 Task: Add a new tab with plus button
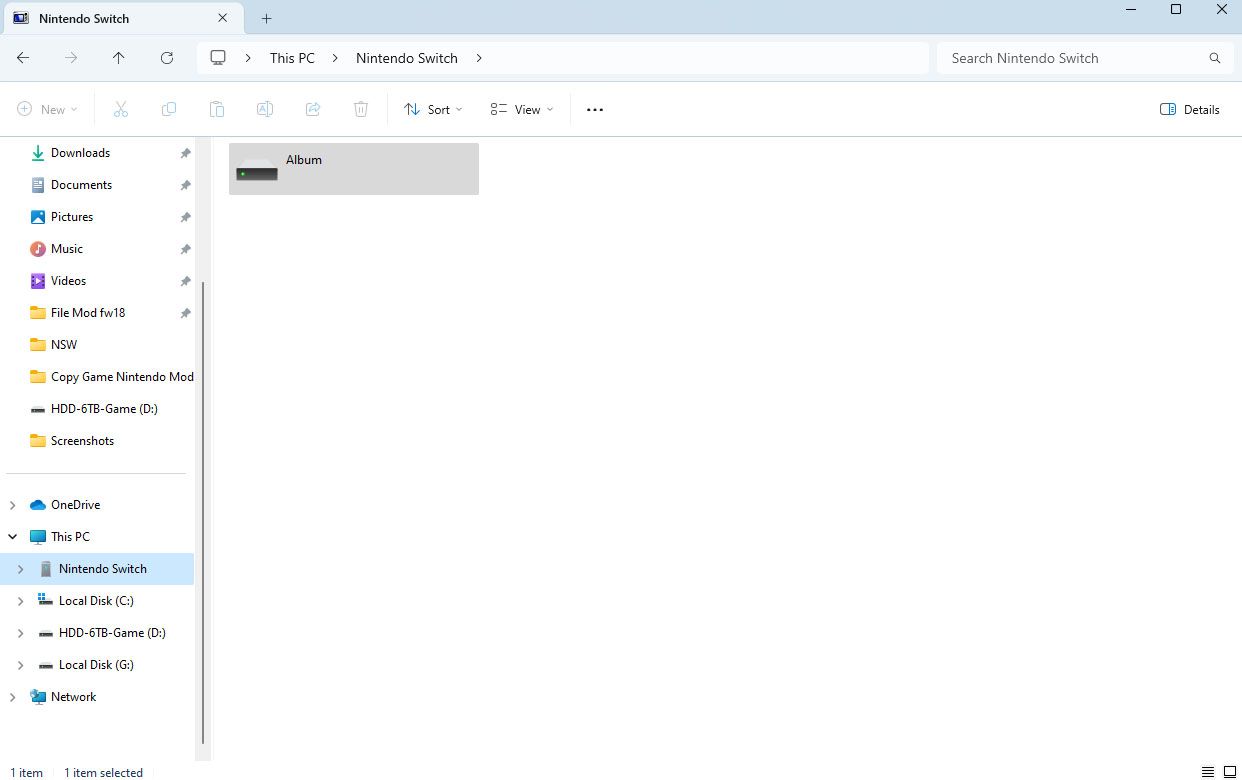266,18
